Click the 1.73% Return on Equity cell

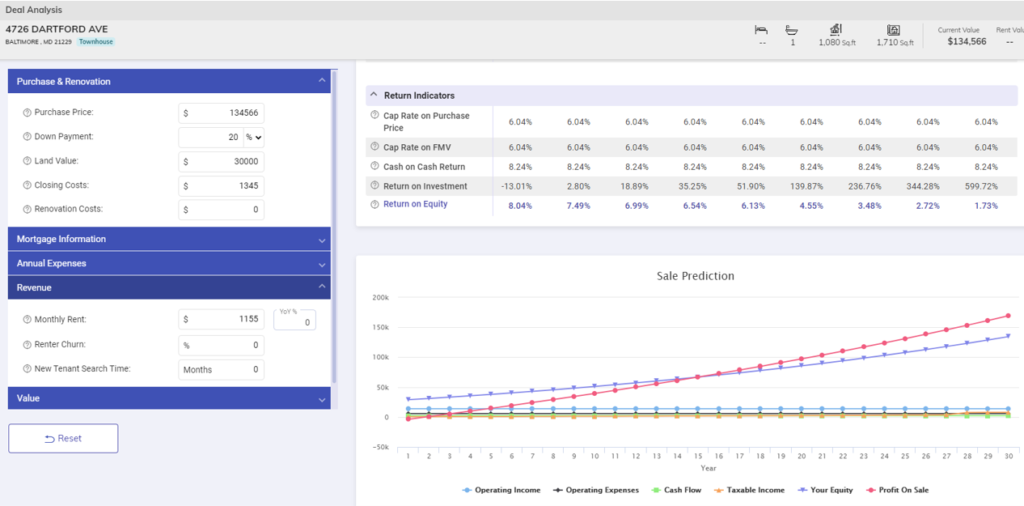click(x=986, y=206)
